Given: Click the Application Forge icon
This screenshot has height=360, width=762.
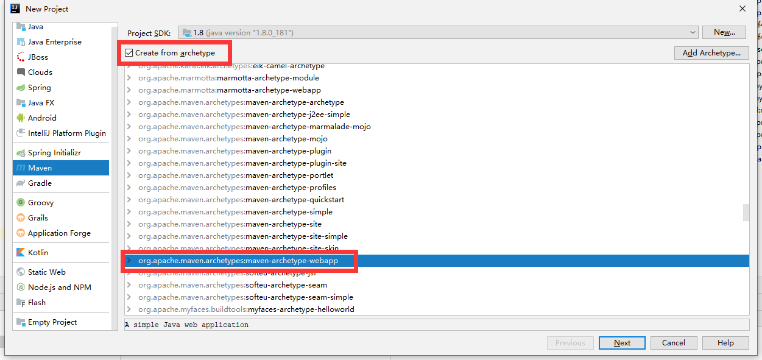Looking at the screenshot, I should [x=20, y=233].
